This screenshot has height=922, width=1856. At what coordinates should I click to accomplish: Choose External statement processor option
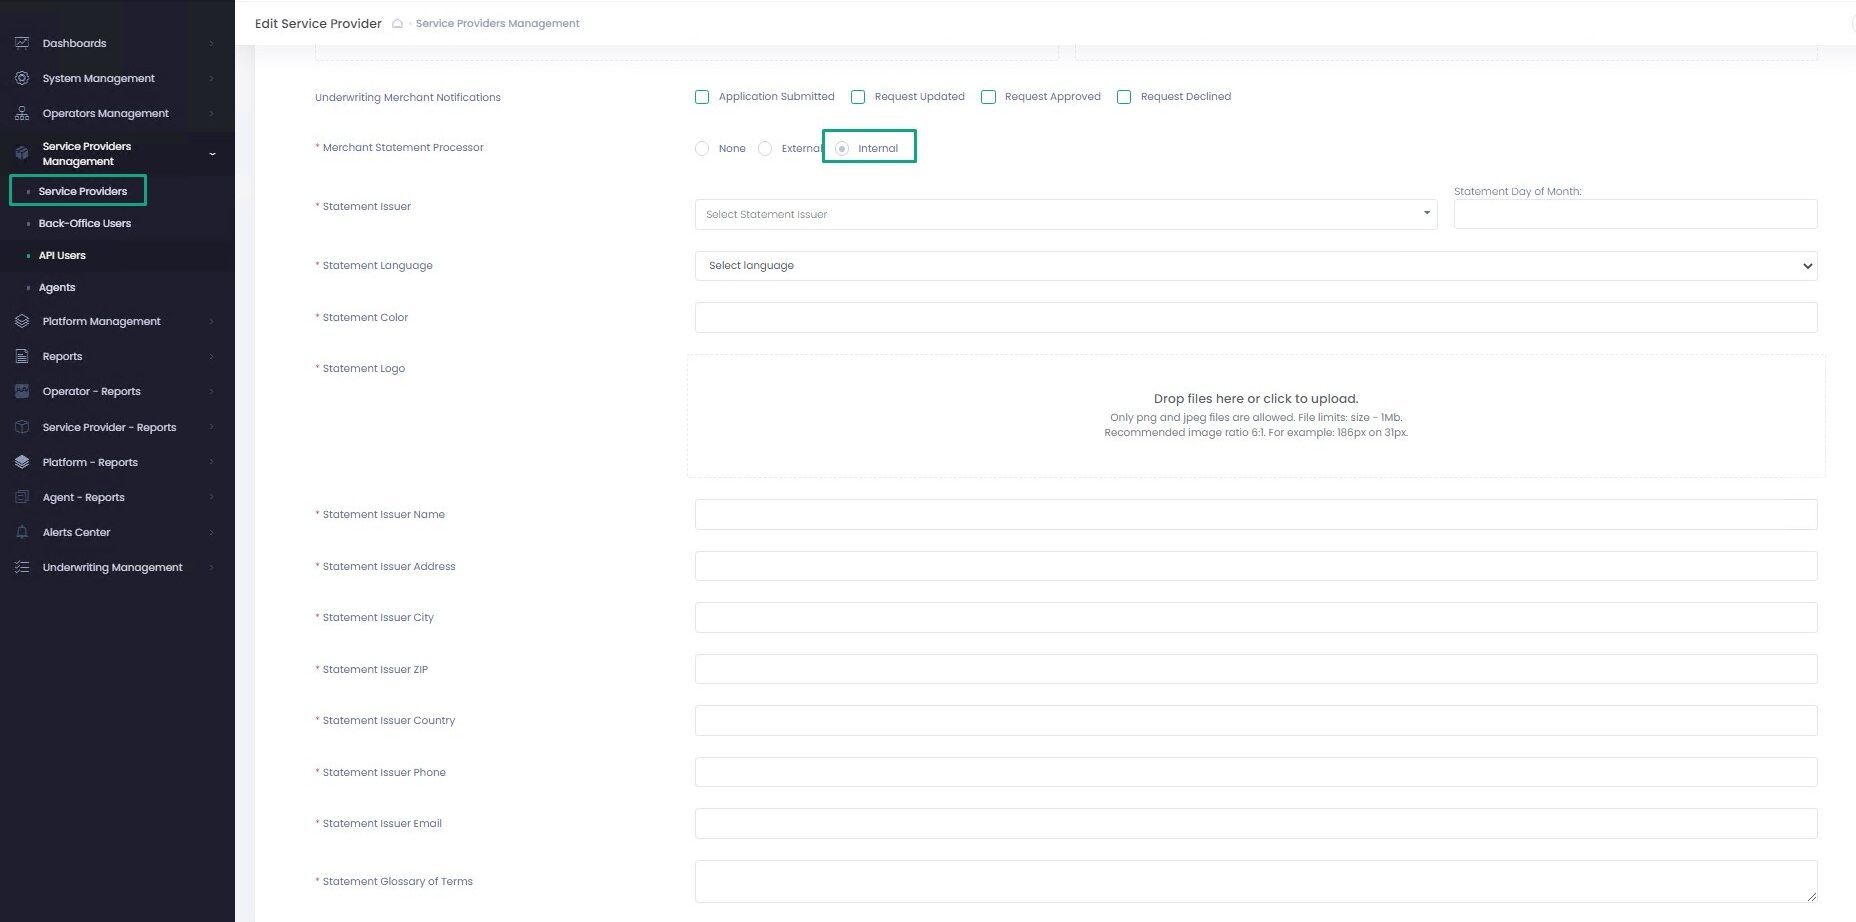point(765,148)
